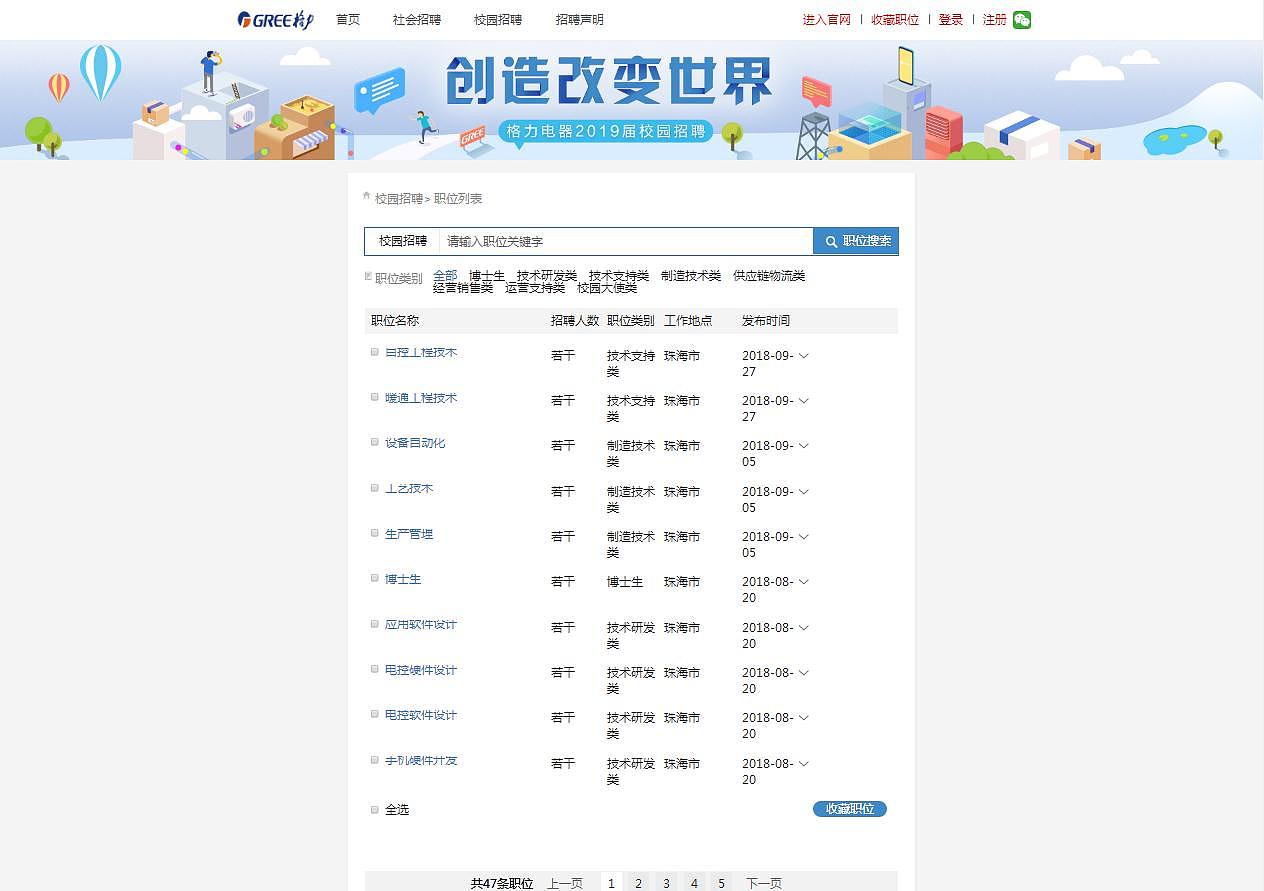
Task: Go to page 3 in pagination
Action: click(x=666, y=883)
